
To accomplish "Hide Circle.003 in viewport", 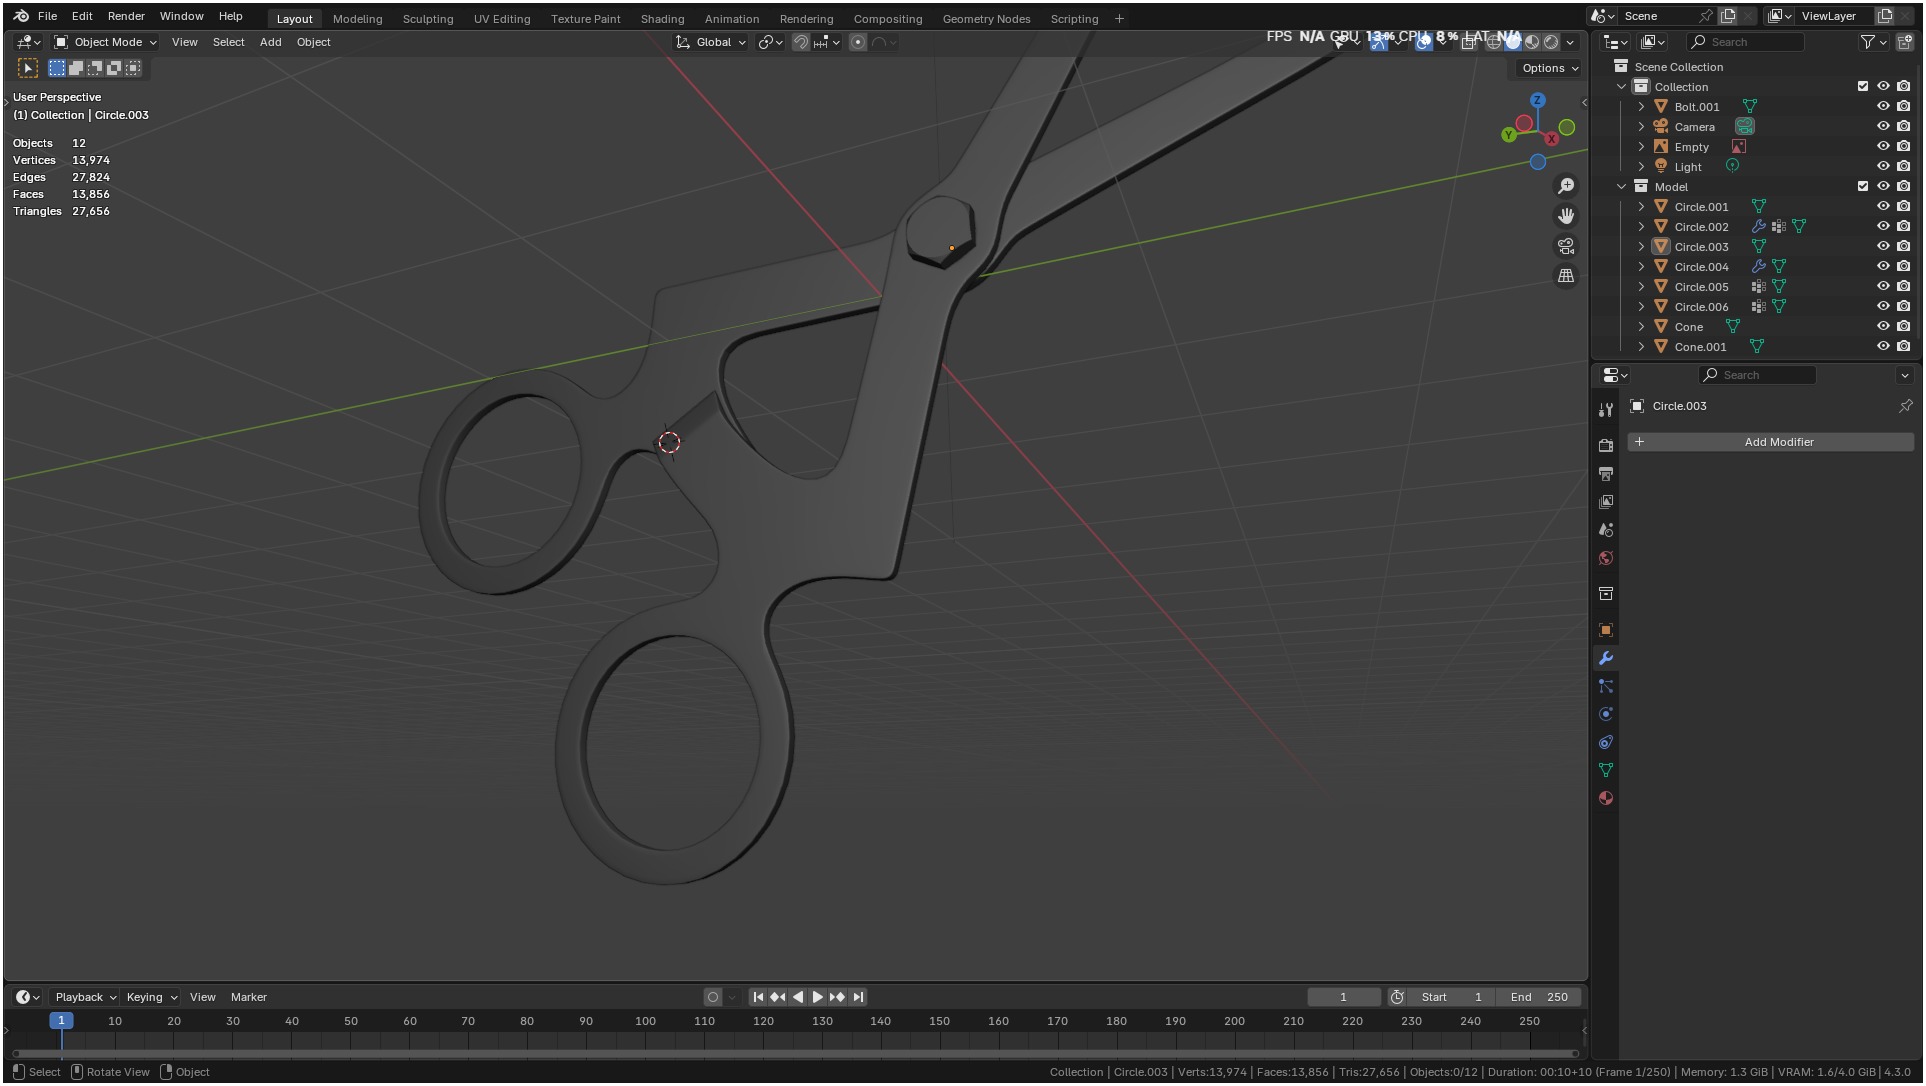I will 1883,246.
